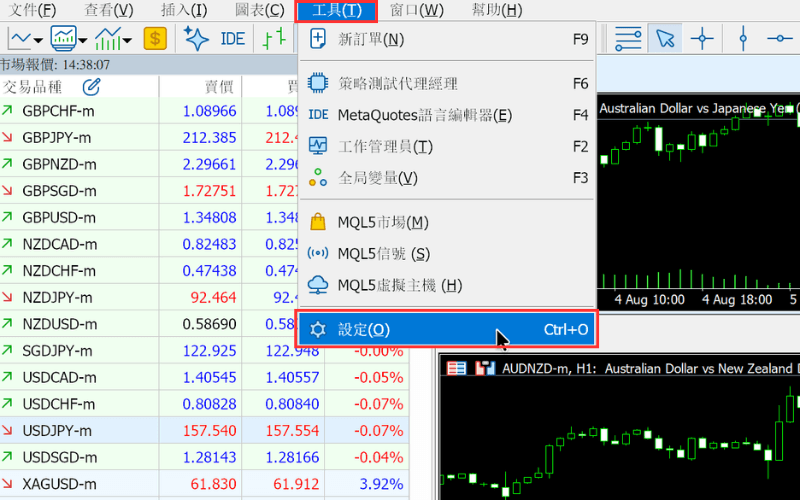Click the XAGUSD-m 3.92% change value
This screenshot has height=500, width=800.
click(x=381, y=484)
